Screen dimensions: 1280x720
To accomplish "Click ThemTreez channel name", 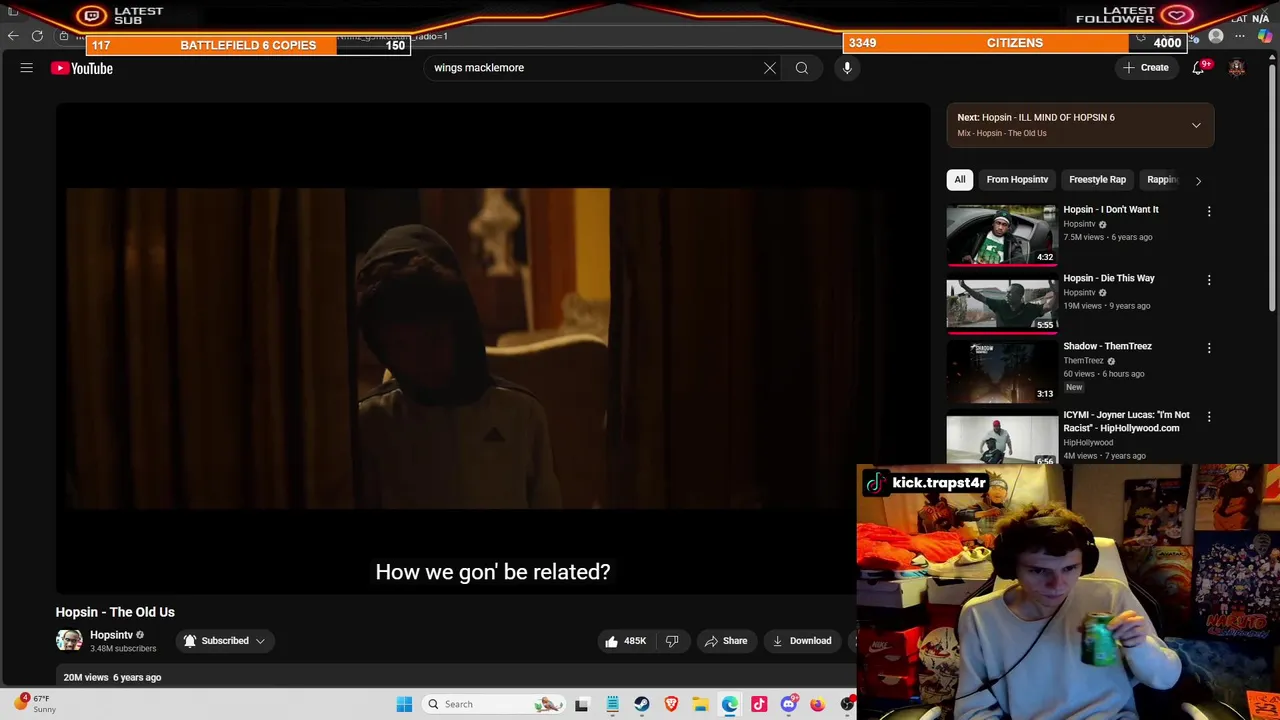I will (1083, 361).
